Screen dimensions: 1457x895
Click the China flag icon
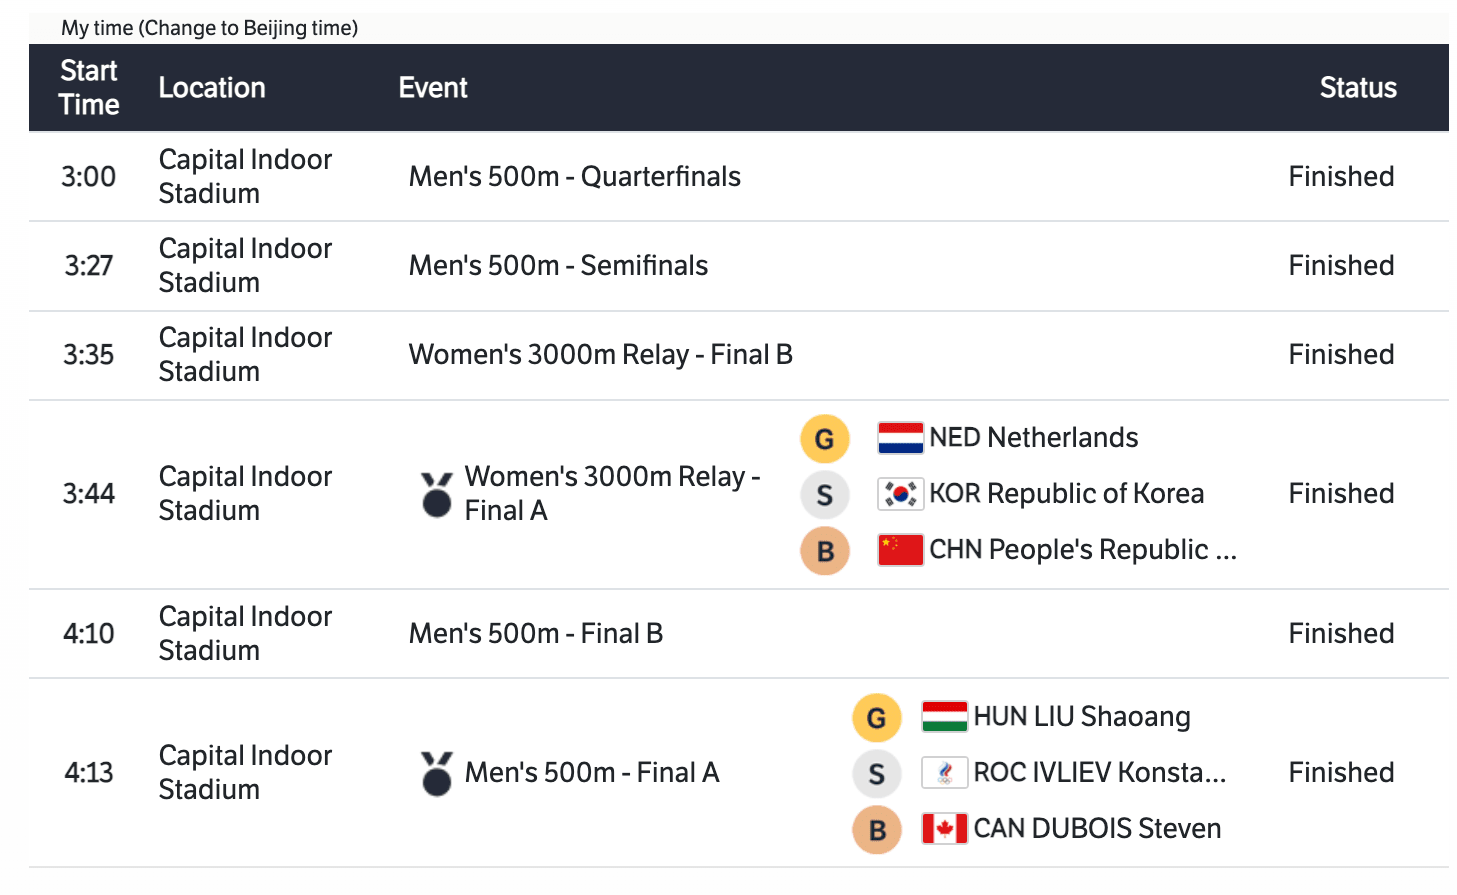click(x=899, y=550)
